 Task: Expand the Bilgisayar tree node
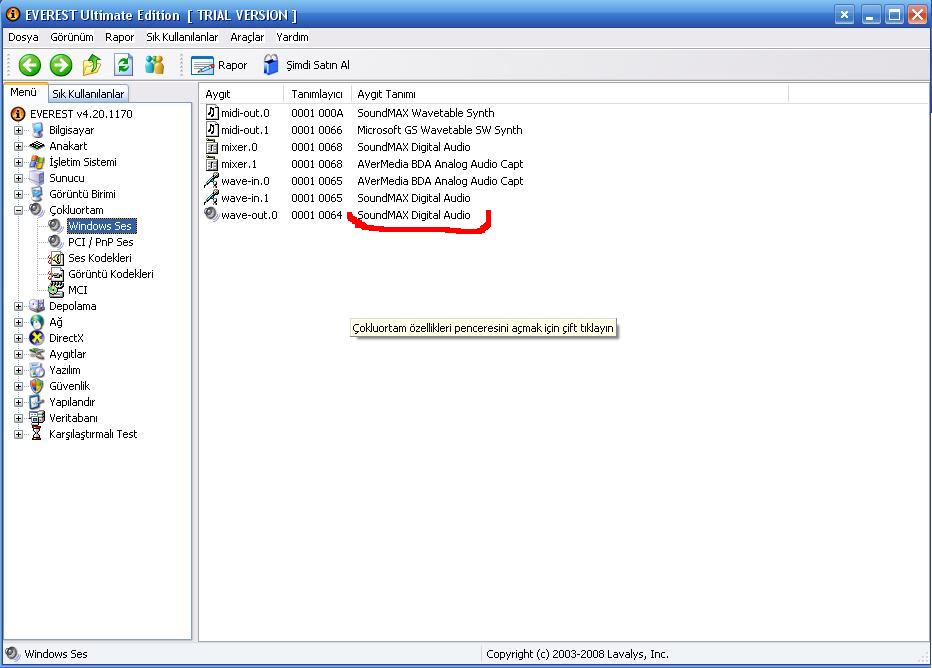(x=18, y=130)
